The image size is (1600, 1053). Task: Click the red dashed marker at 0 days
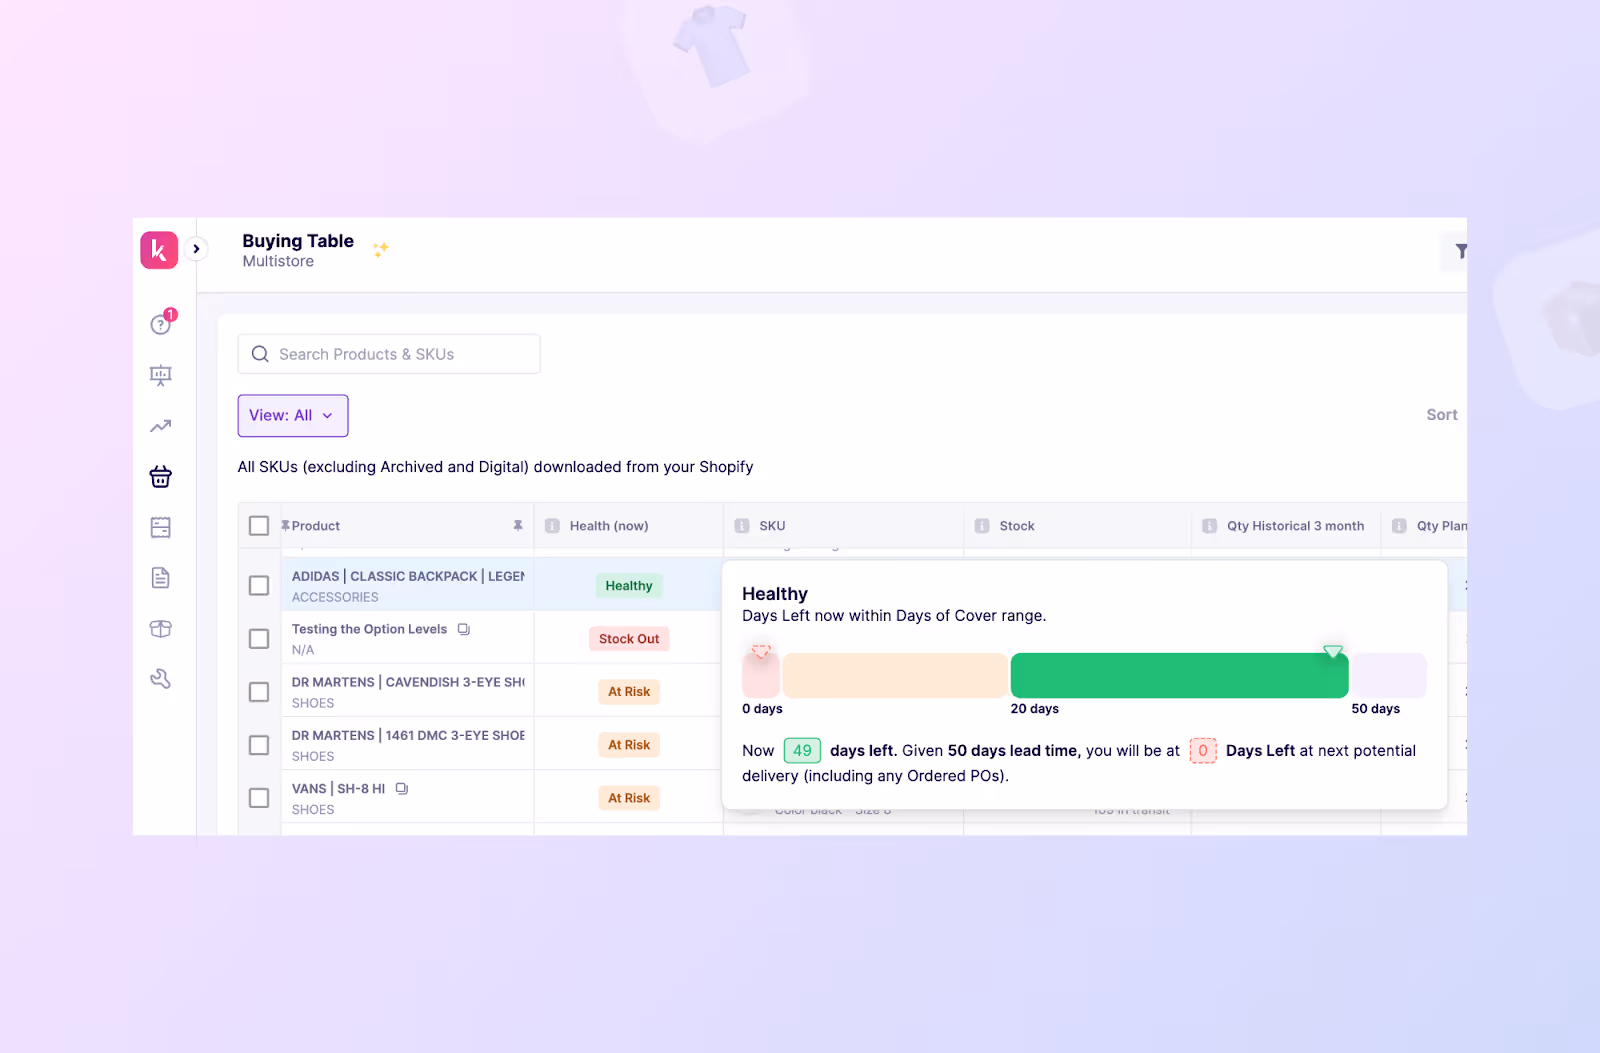pyautogui.click(x=761, y=651)
